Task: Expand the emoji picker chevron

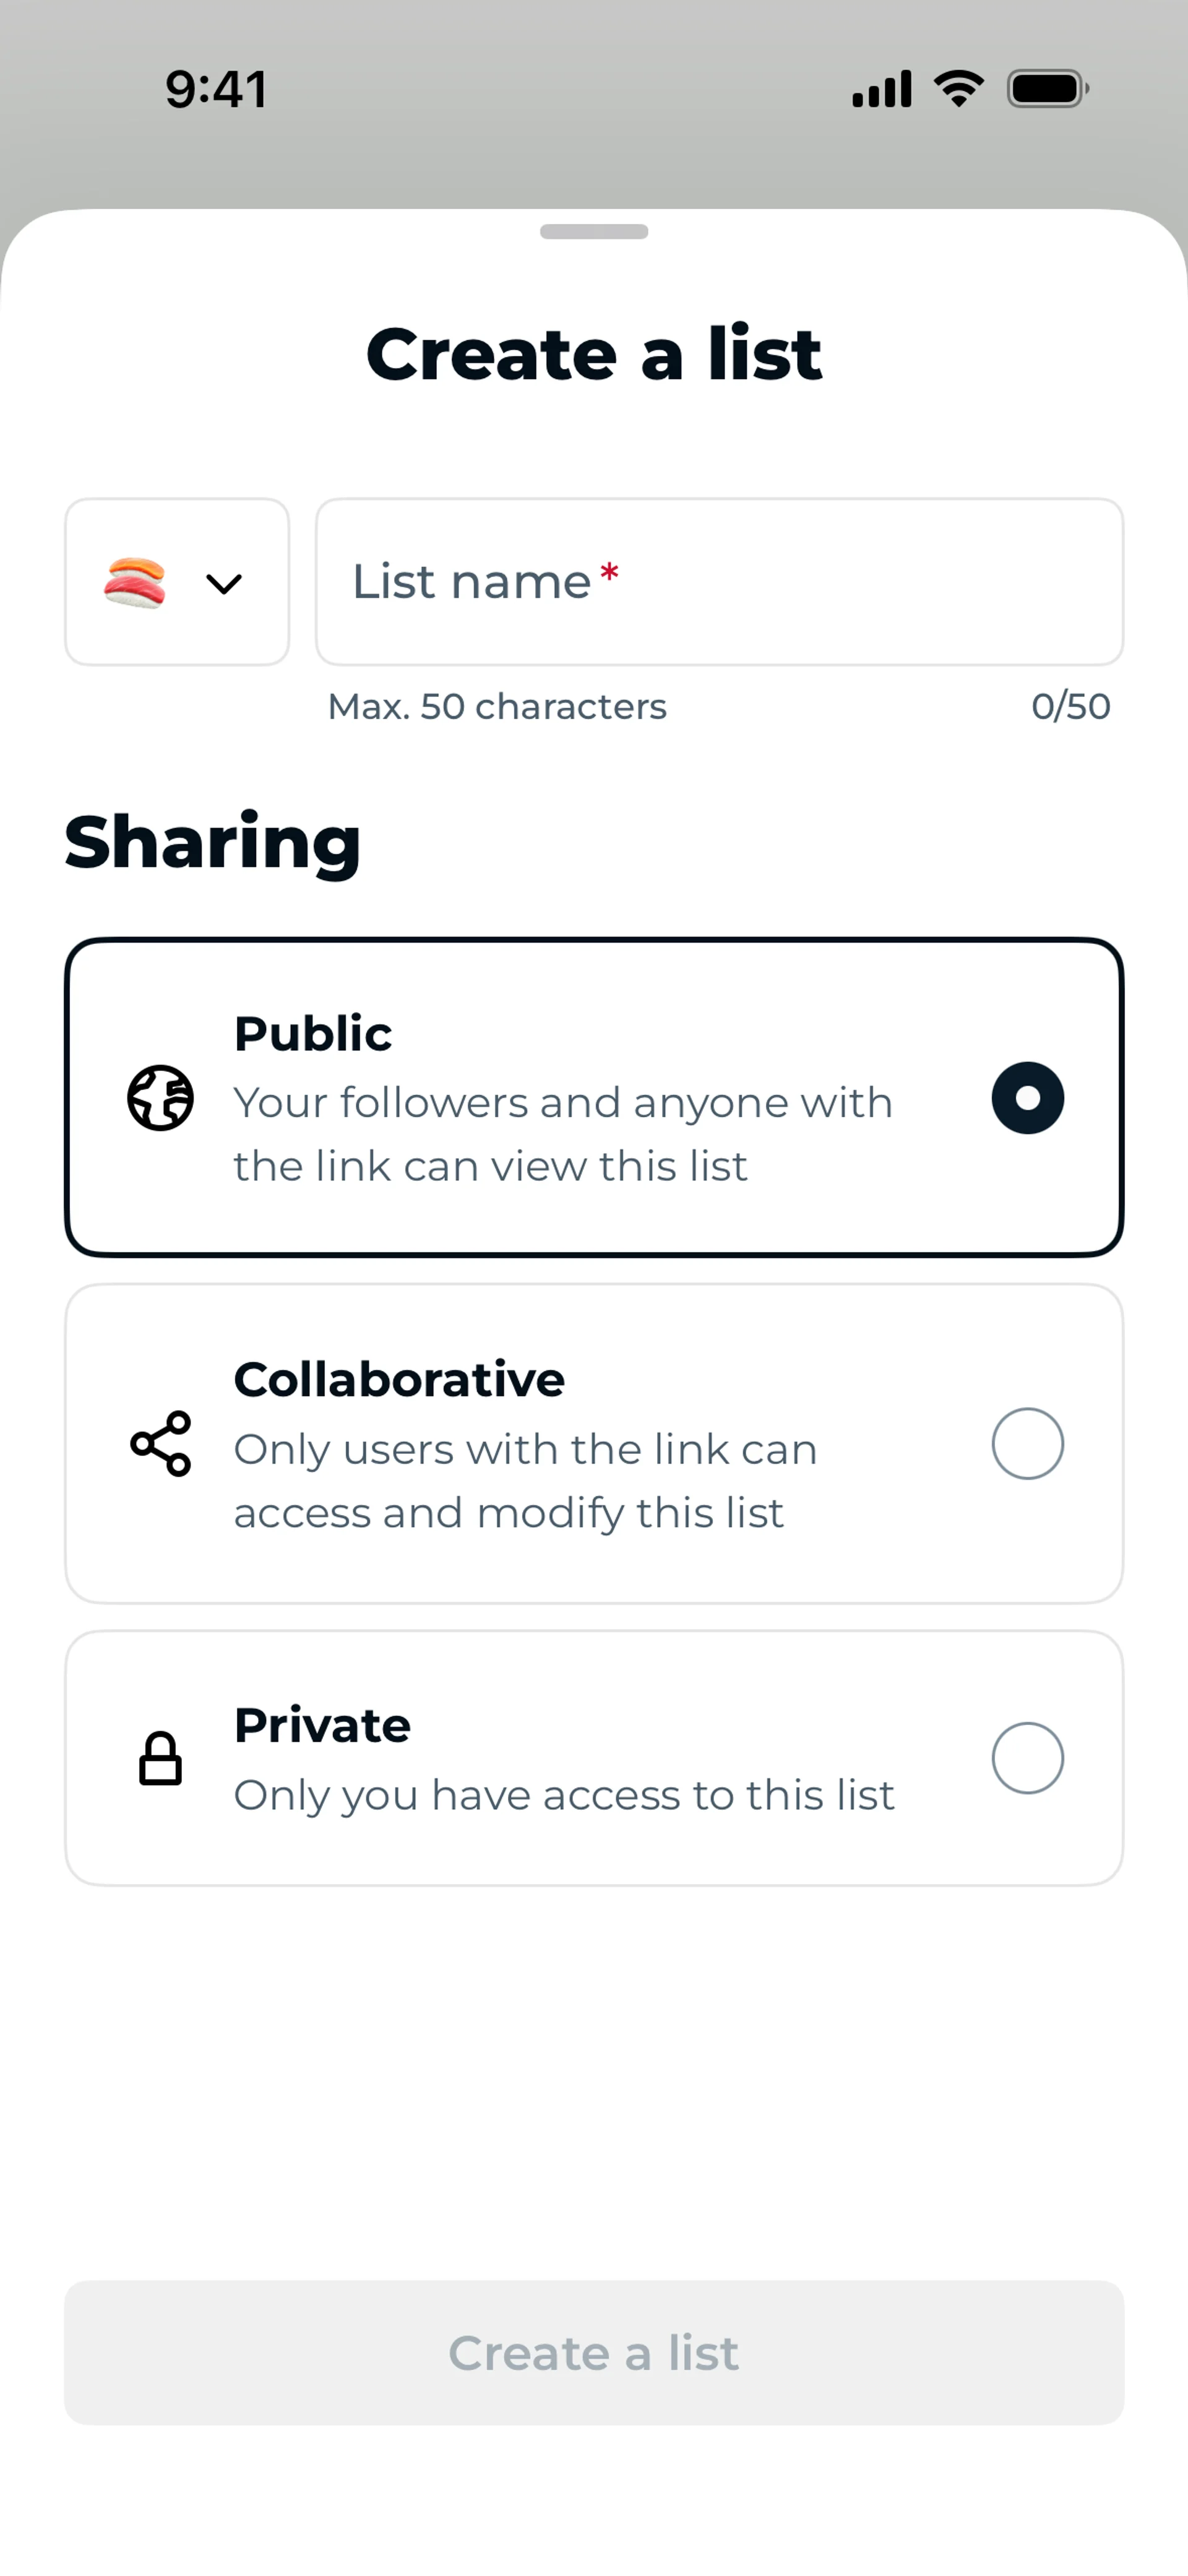Action: (x=224, y=583)
